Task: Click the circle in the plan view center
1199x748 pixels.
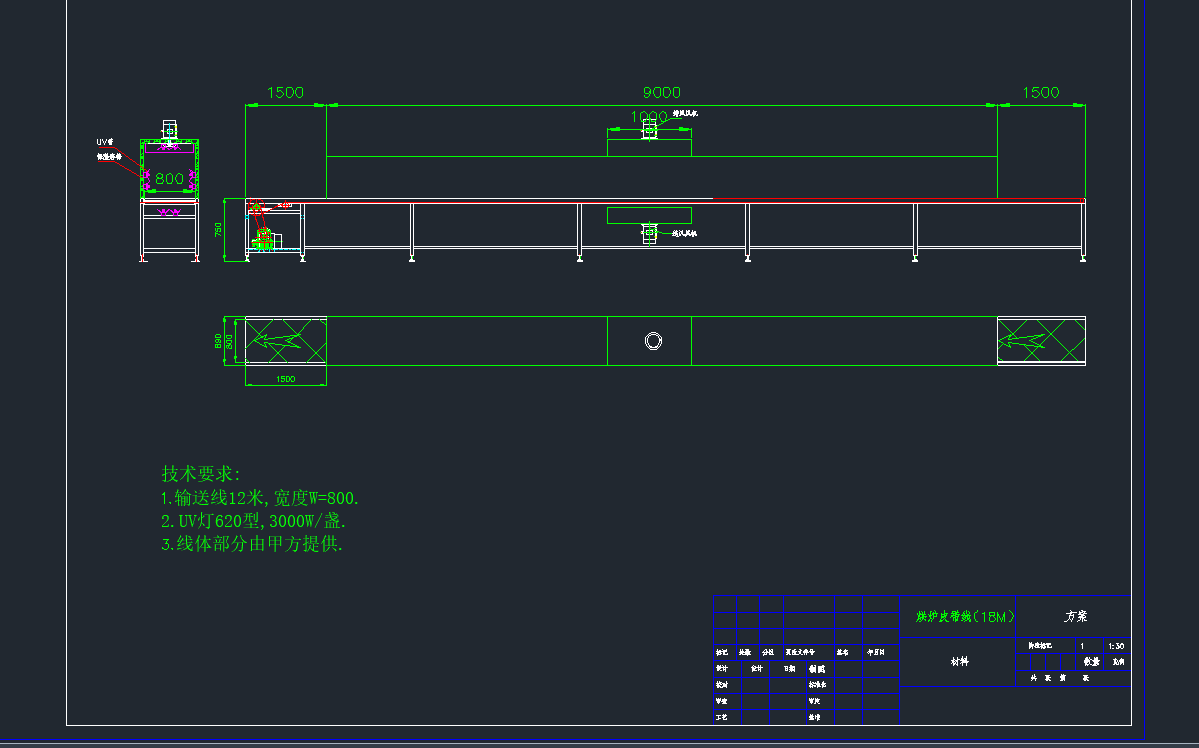Action: click(x=654, y=341)
